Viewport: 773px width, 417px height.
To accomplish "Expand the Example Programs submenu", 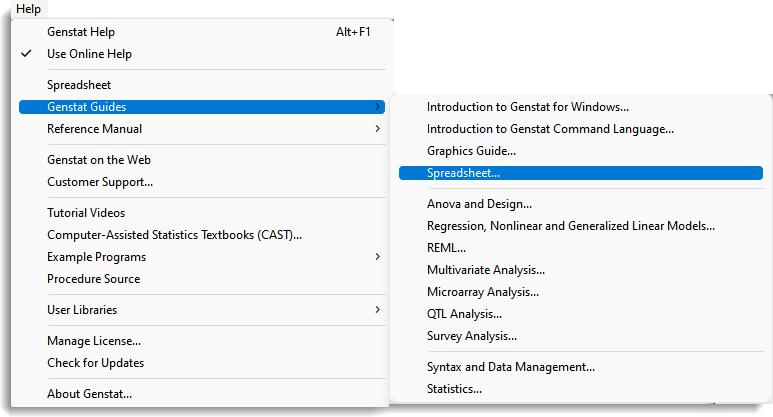I will coord(202,257).
